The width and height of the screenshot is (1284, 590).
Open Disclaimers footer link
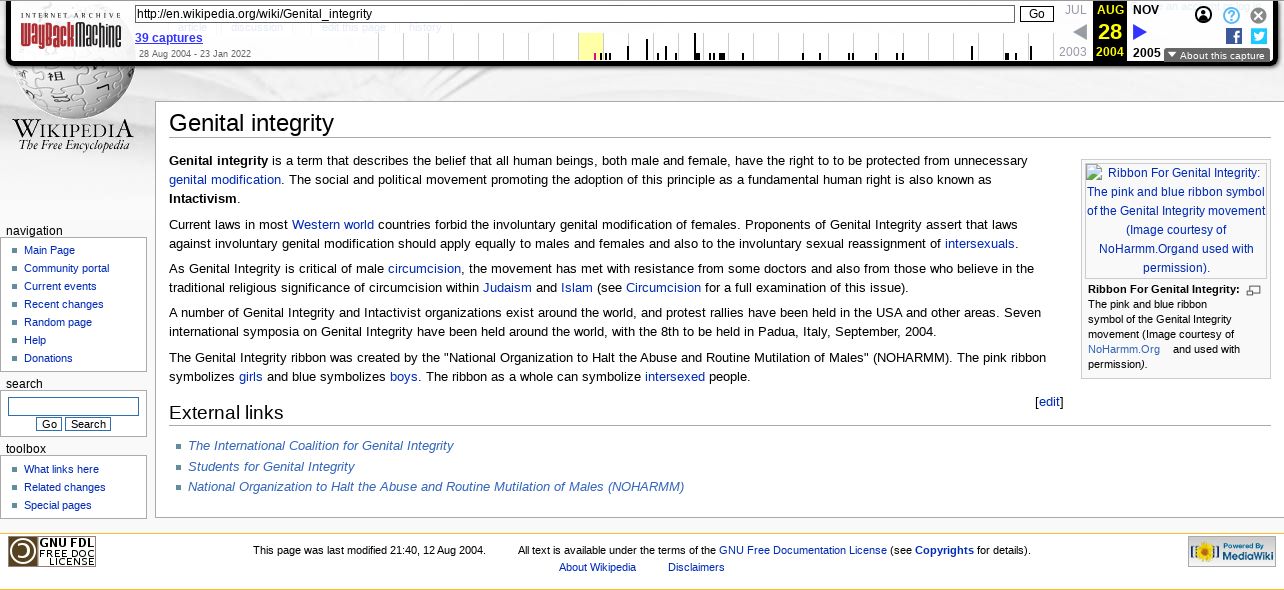click(696, 567)
